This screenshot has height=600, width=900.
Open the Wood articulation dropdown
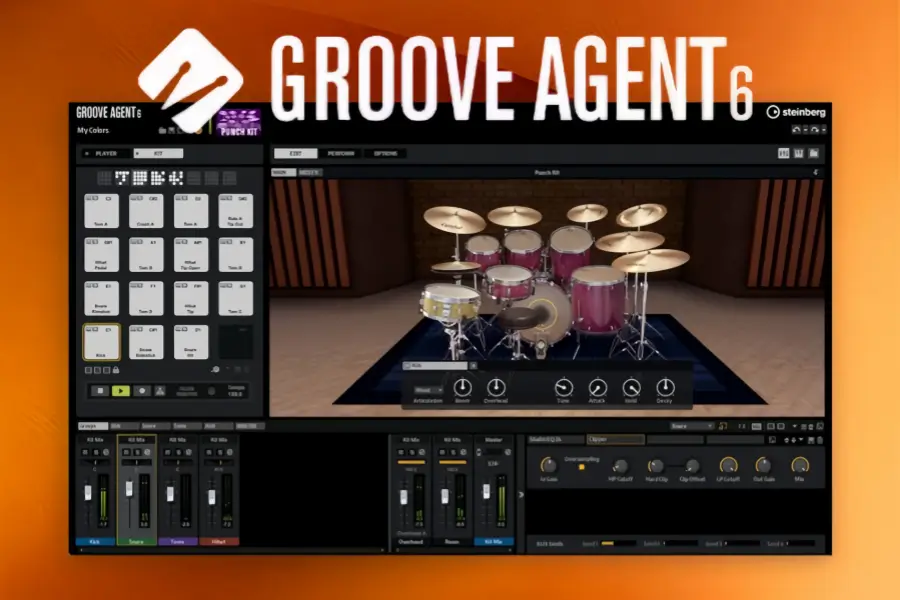[428, 390]
